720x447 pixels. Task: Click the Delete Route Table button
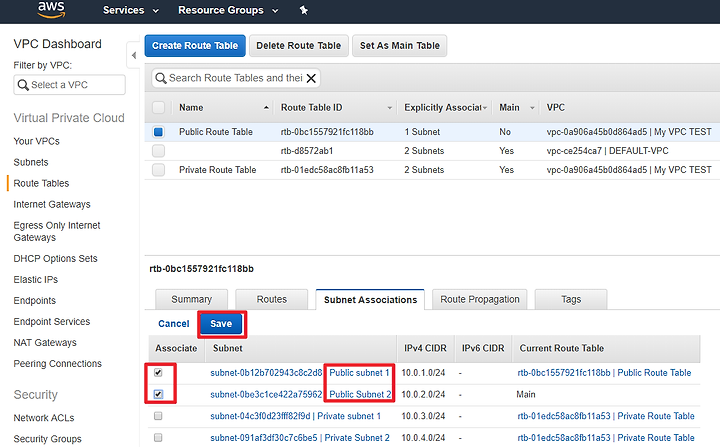click(x=298, y=46)
